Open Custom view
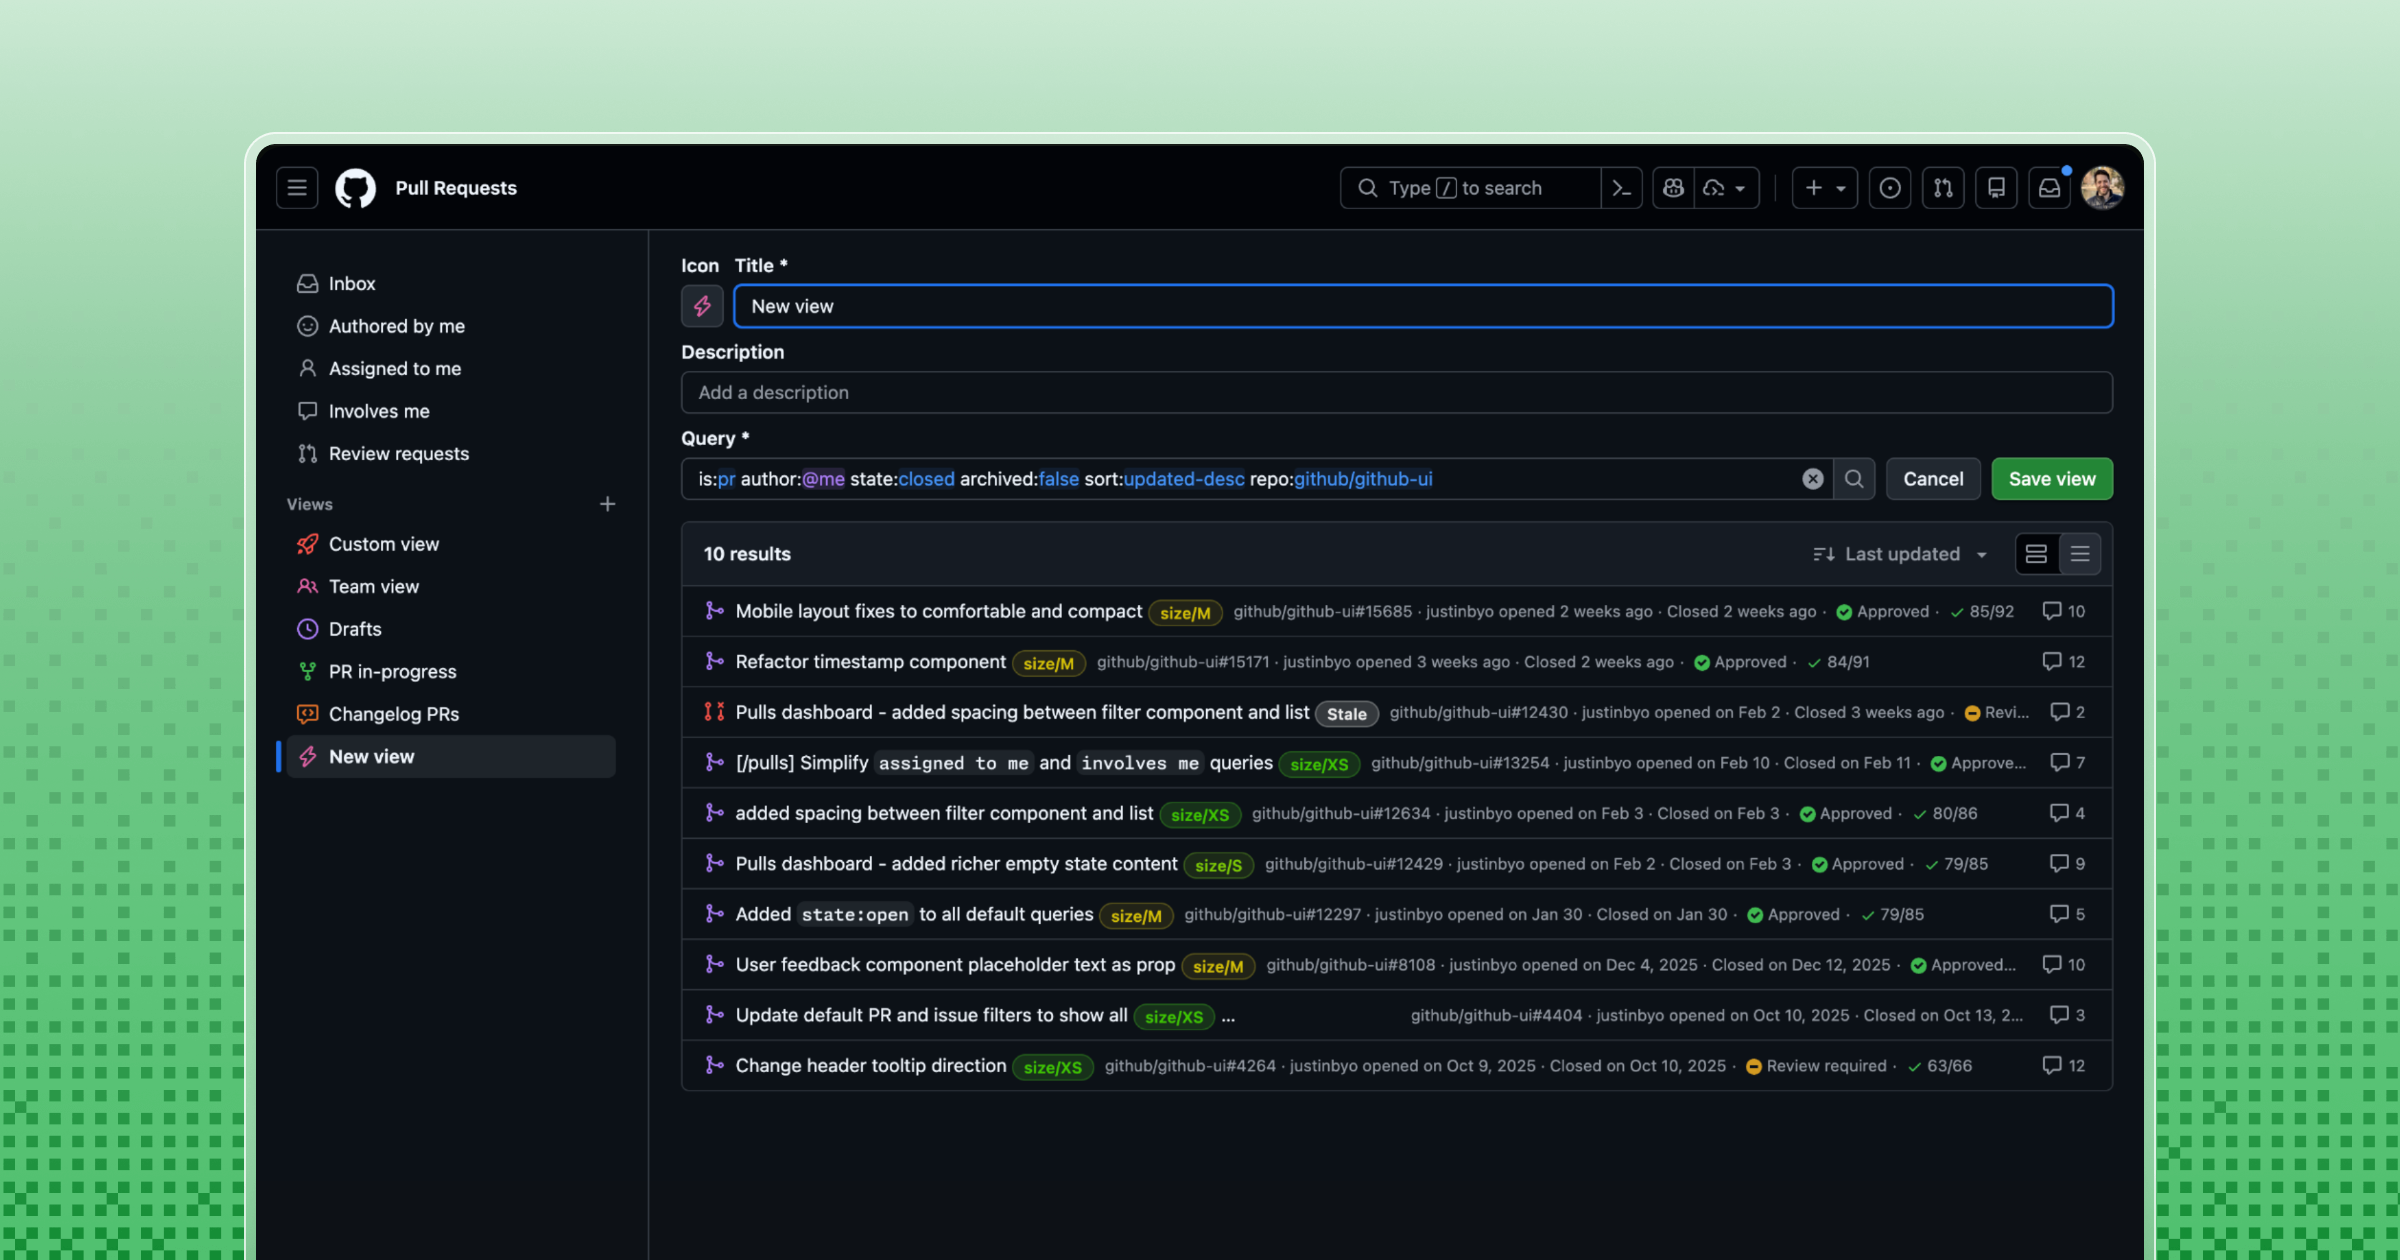 click(x=451, y=544)
